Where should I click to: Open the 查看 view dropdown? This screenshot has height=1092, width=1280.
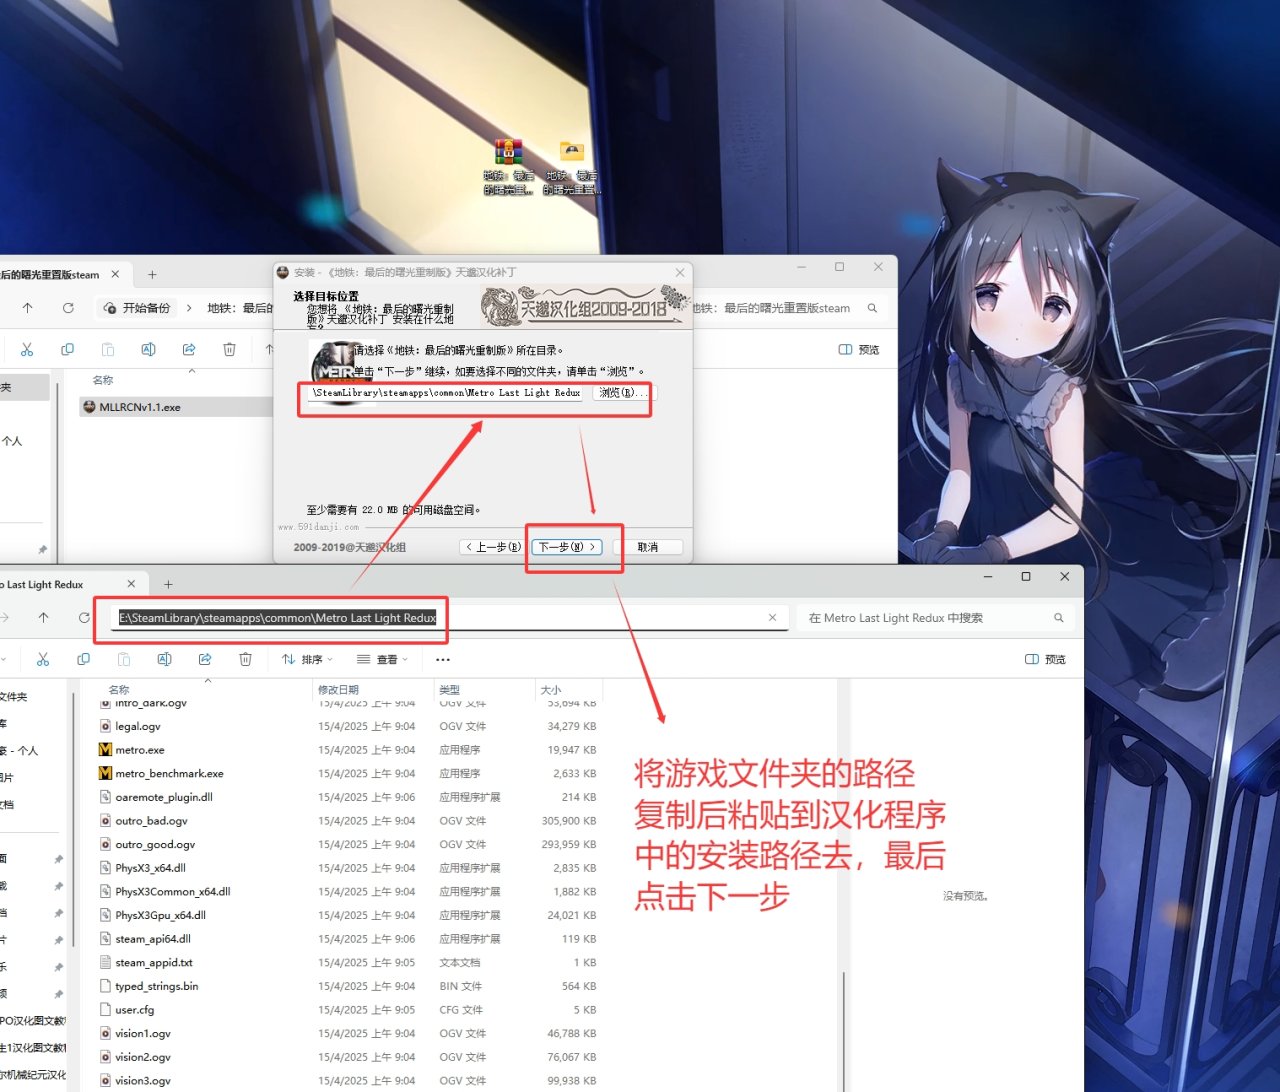click(x=383, y=660)
